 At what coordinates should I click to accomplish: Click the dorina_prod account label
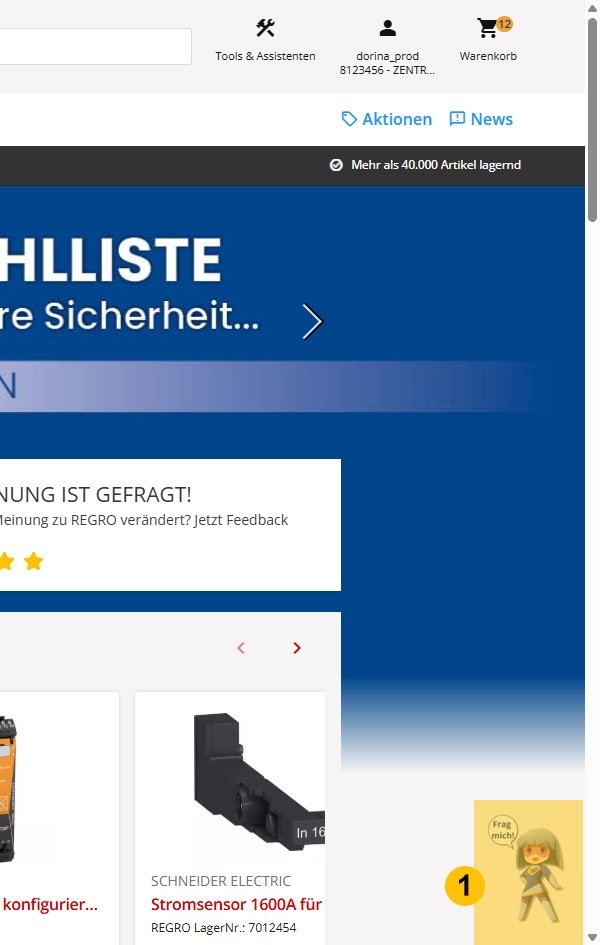(387, 56)
